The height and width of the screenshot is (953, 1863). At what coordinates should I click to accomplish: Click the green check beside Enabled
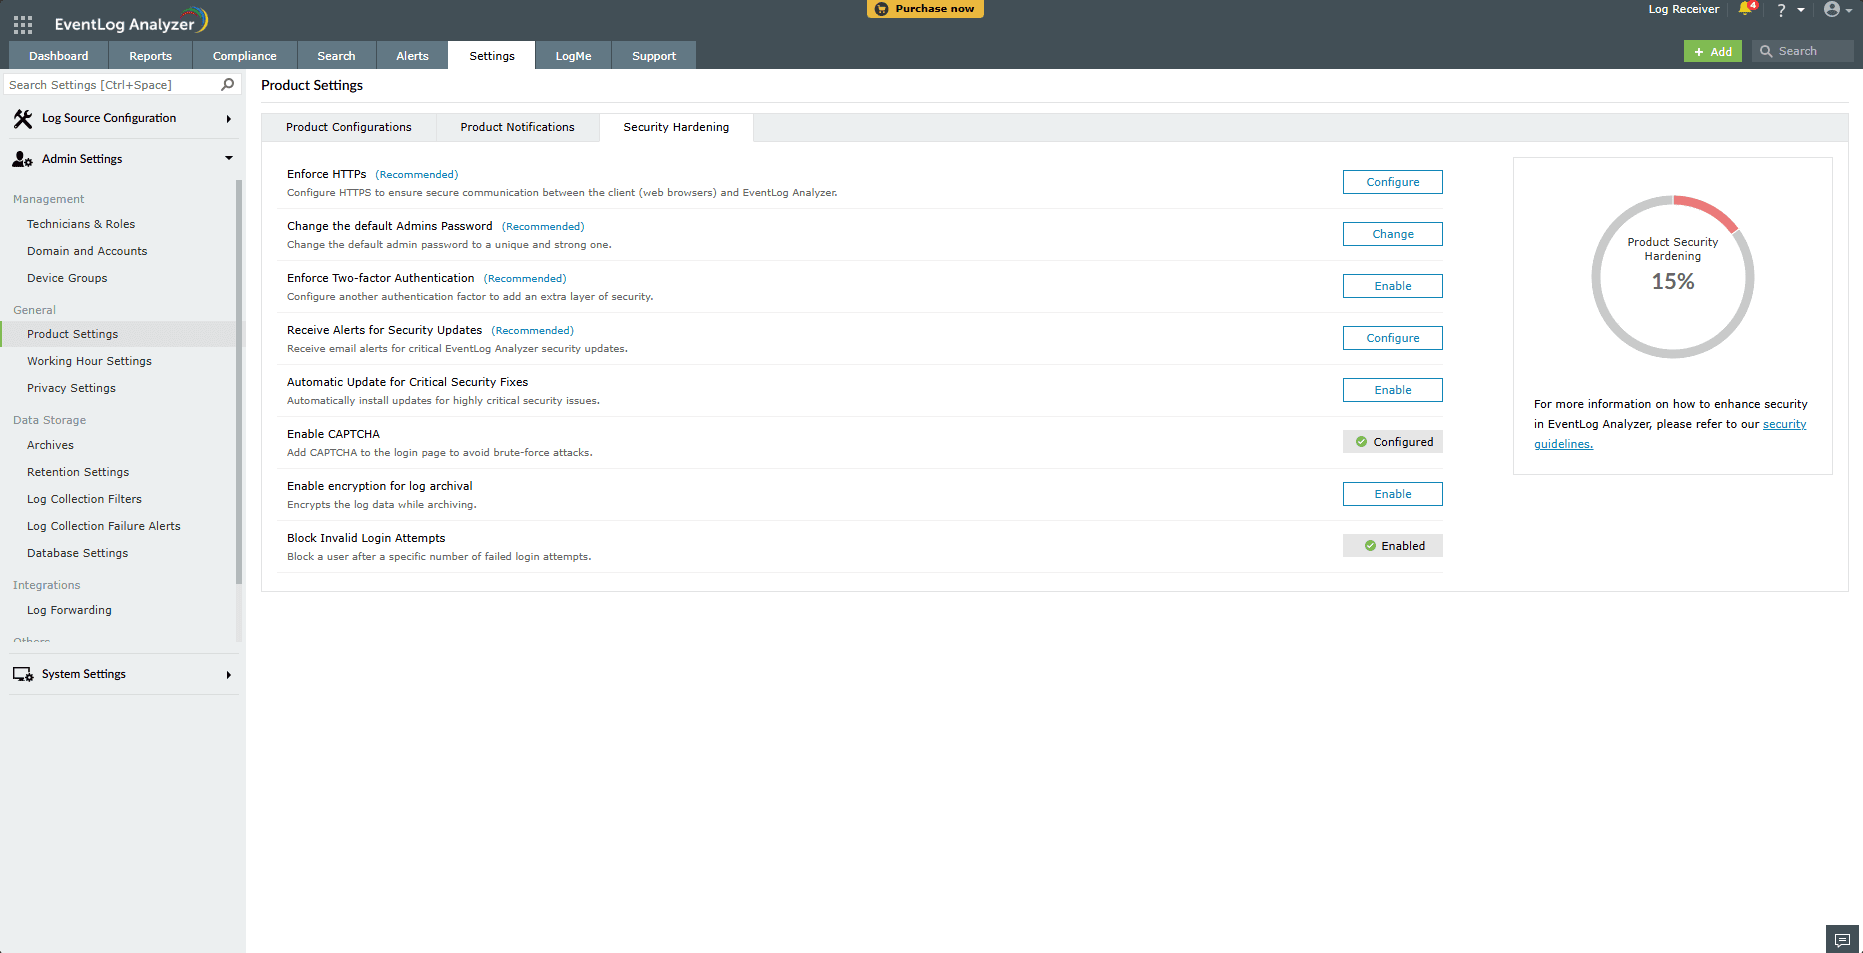[x=1370, y=546]
